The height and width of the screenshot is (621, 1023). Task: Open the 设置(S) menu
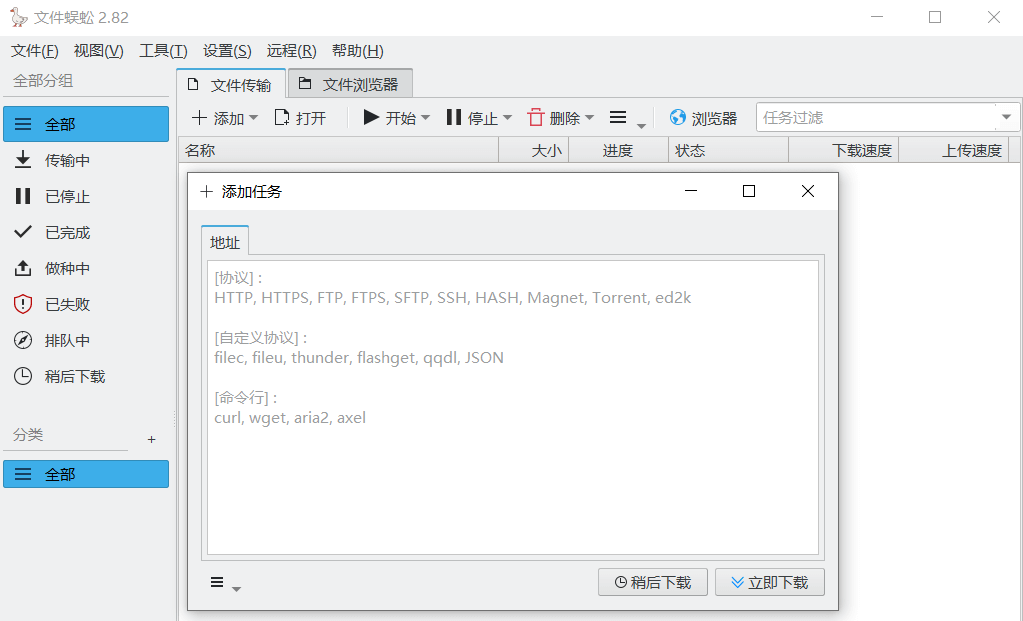pyautogui.click(x=227, y=51)
